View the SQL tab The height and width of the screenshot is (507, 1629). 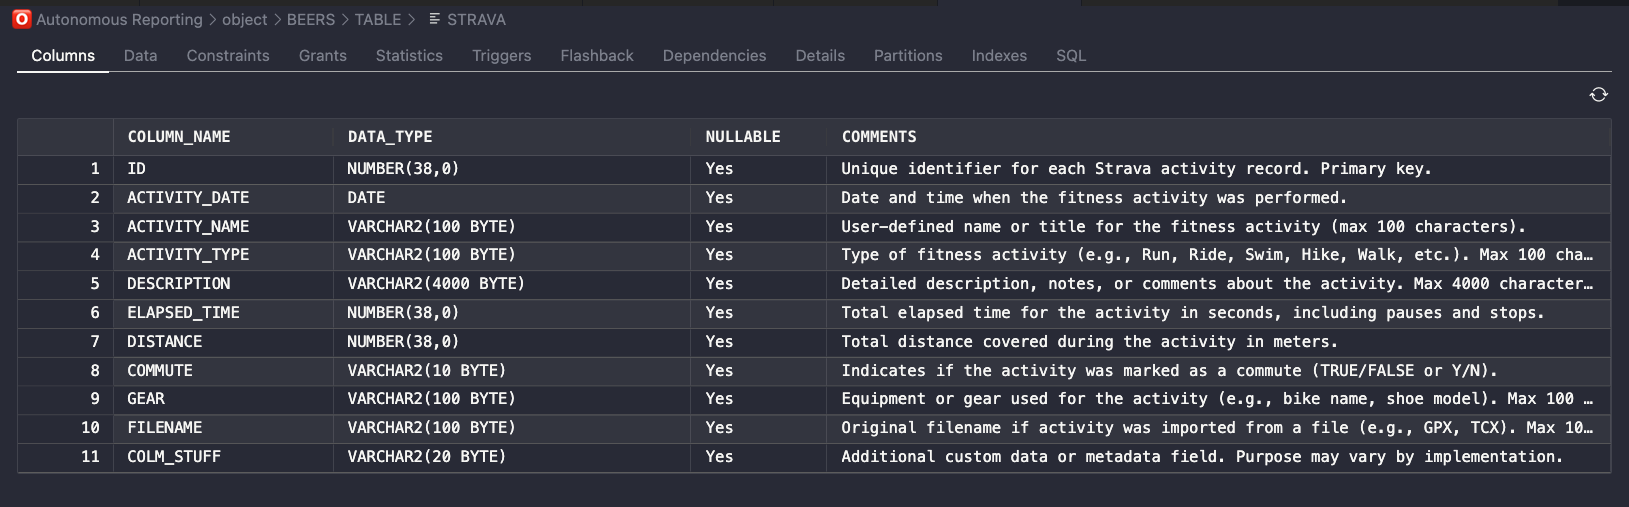point(1071,56)
